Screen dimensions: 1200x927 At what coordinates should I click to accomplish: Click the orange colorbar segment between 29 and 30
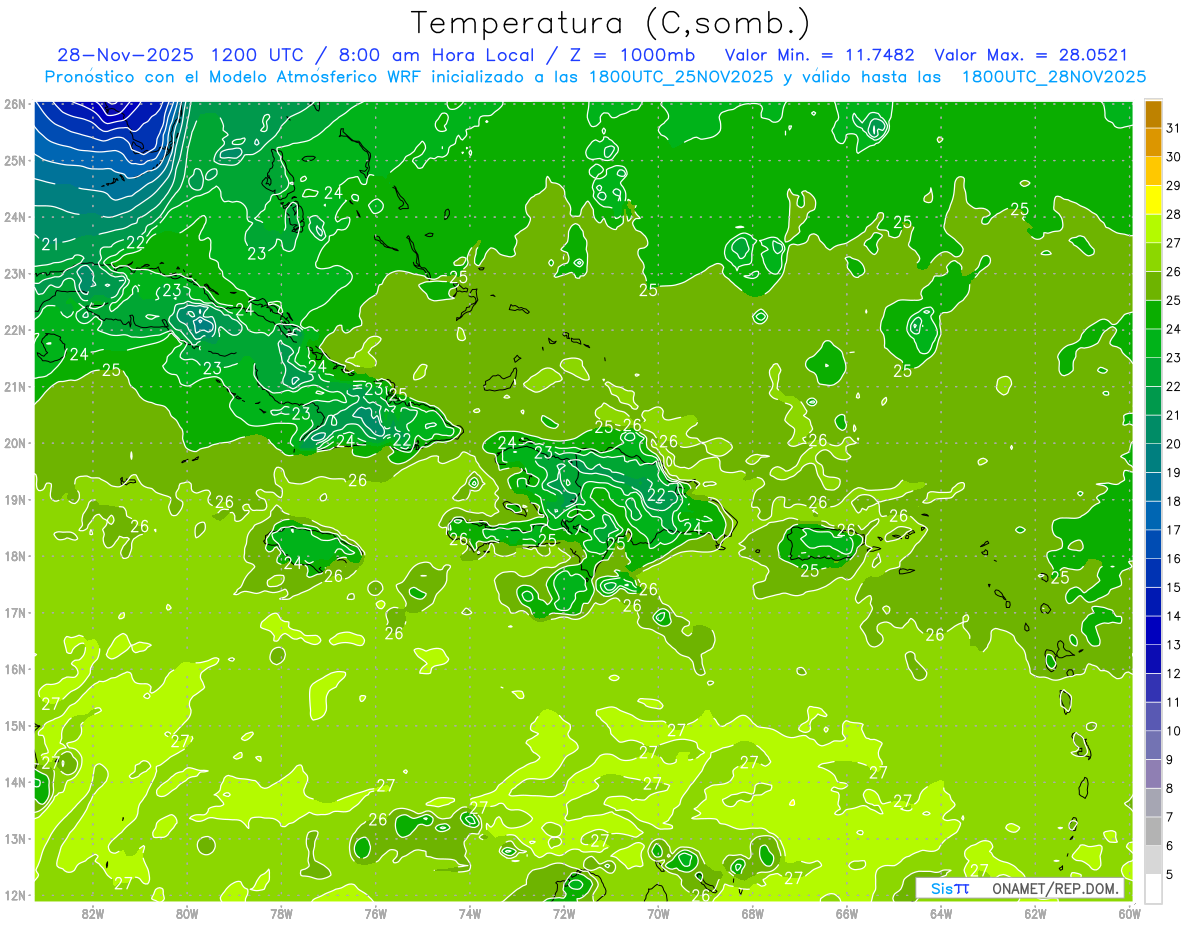pyautogui.click(x=1153, y=171)
